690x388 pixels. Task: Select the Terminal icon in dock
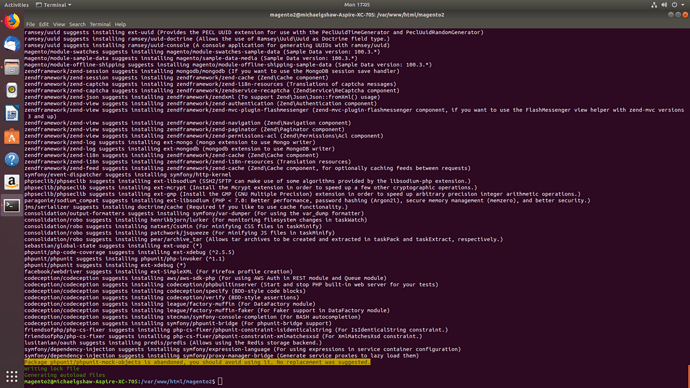[12, 205]
